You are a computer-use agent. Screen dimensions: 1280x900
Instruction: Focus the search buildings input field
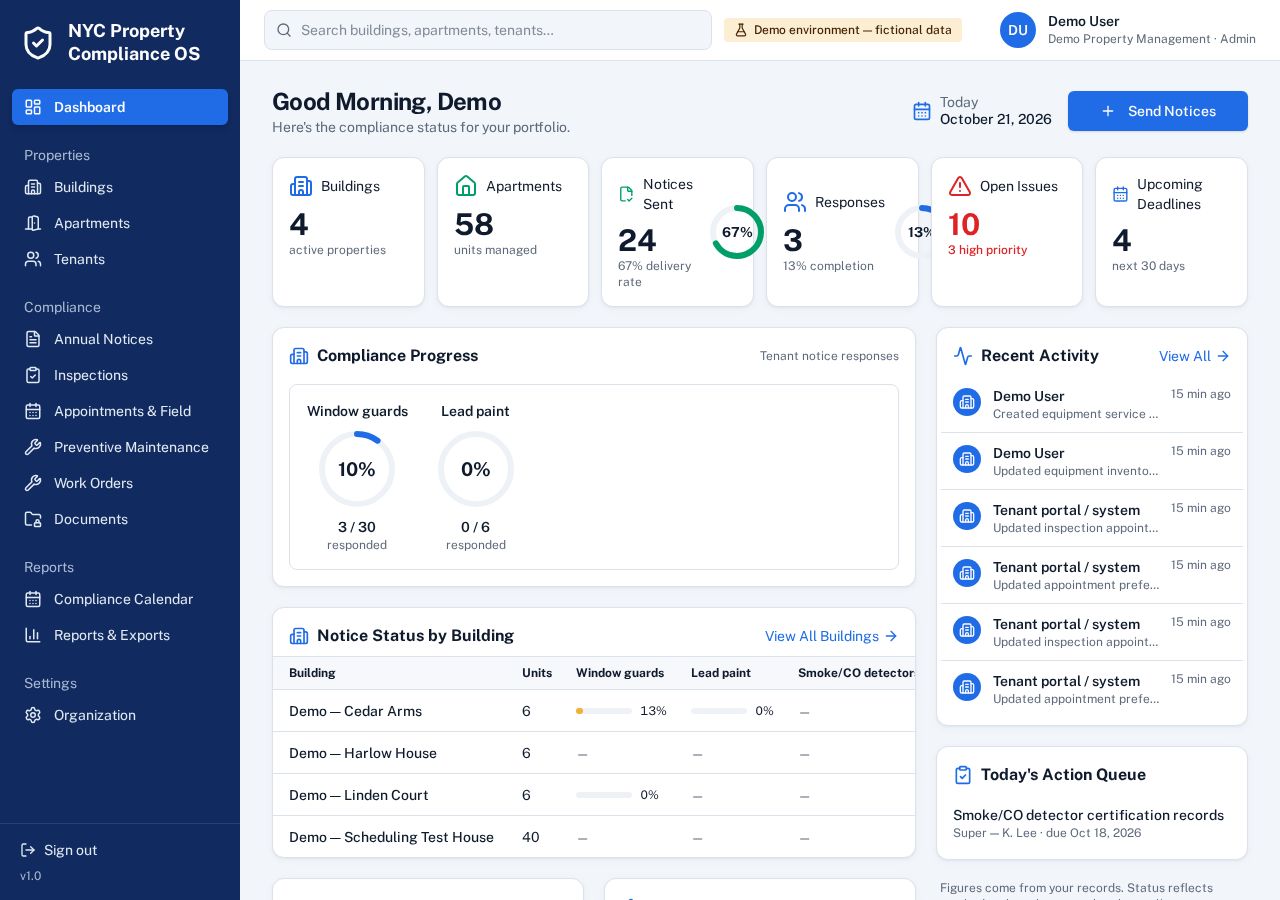488,30
